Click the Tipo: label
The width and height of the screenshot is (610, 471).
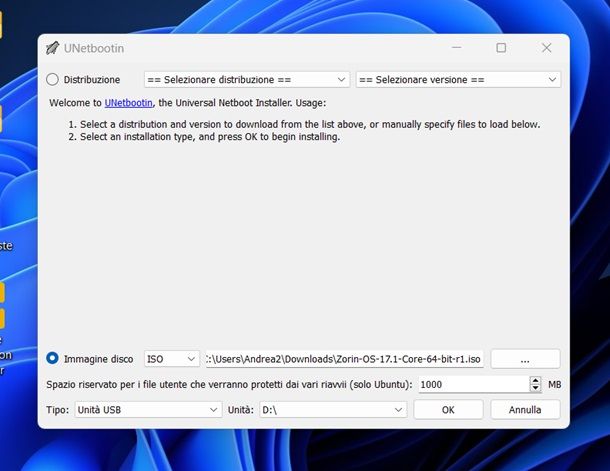pyautogui.click(x=58, y=410)
